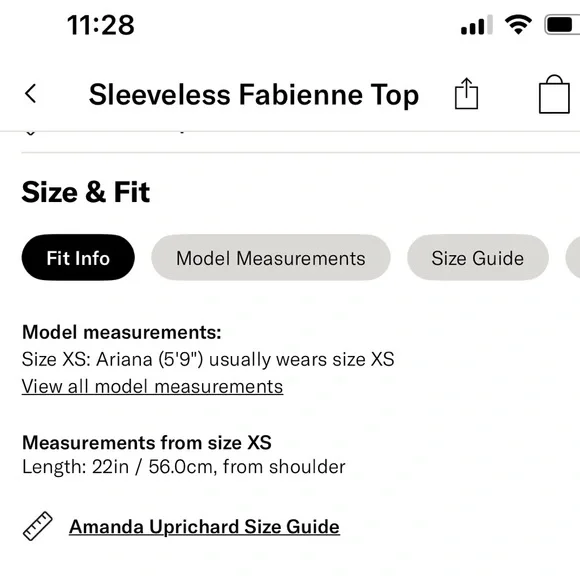Tap the Model measurements: label
Image resolution: width=580 pixels, height=580 pixels.
point(122,332)
